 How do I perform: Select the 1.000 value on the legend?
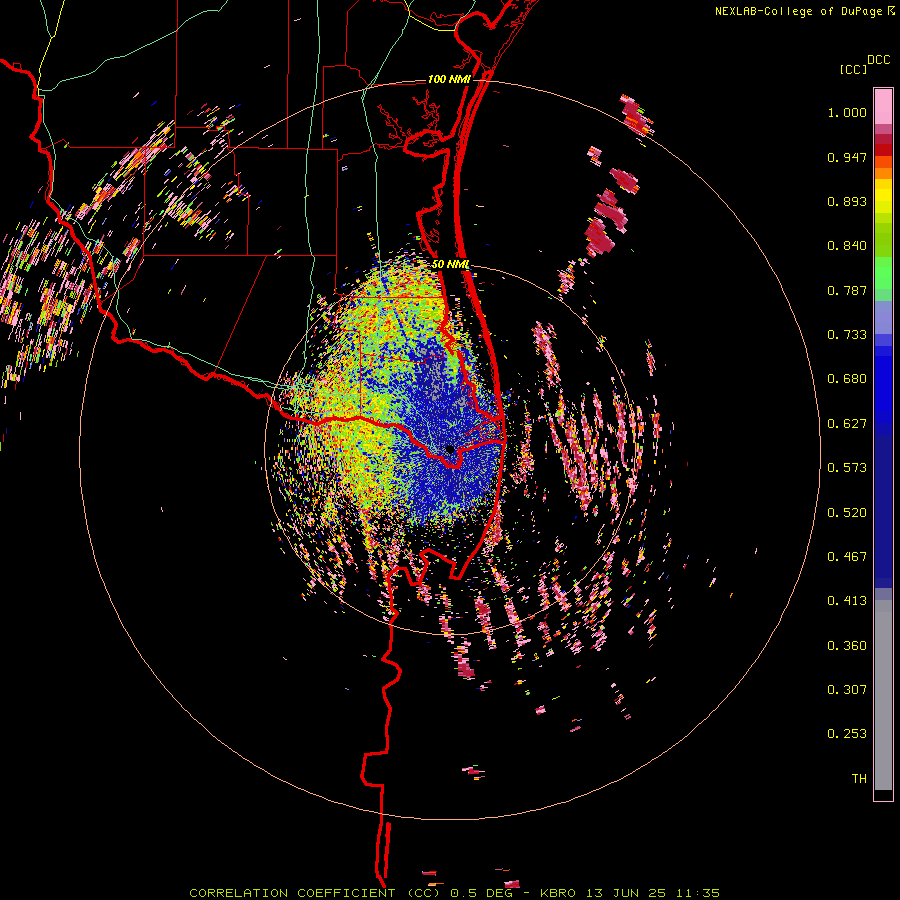click(x=847, y=112)
